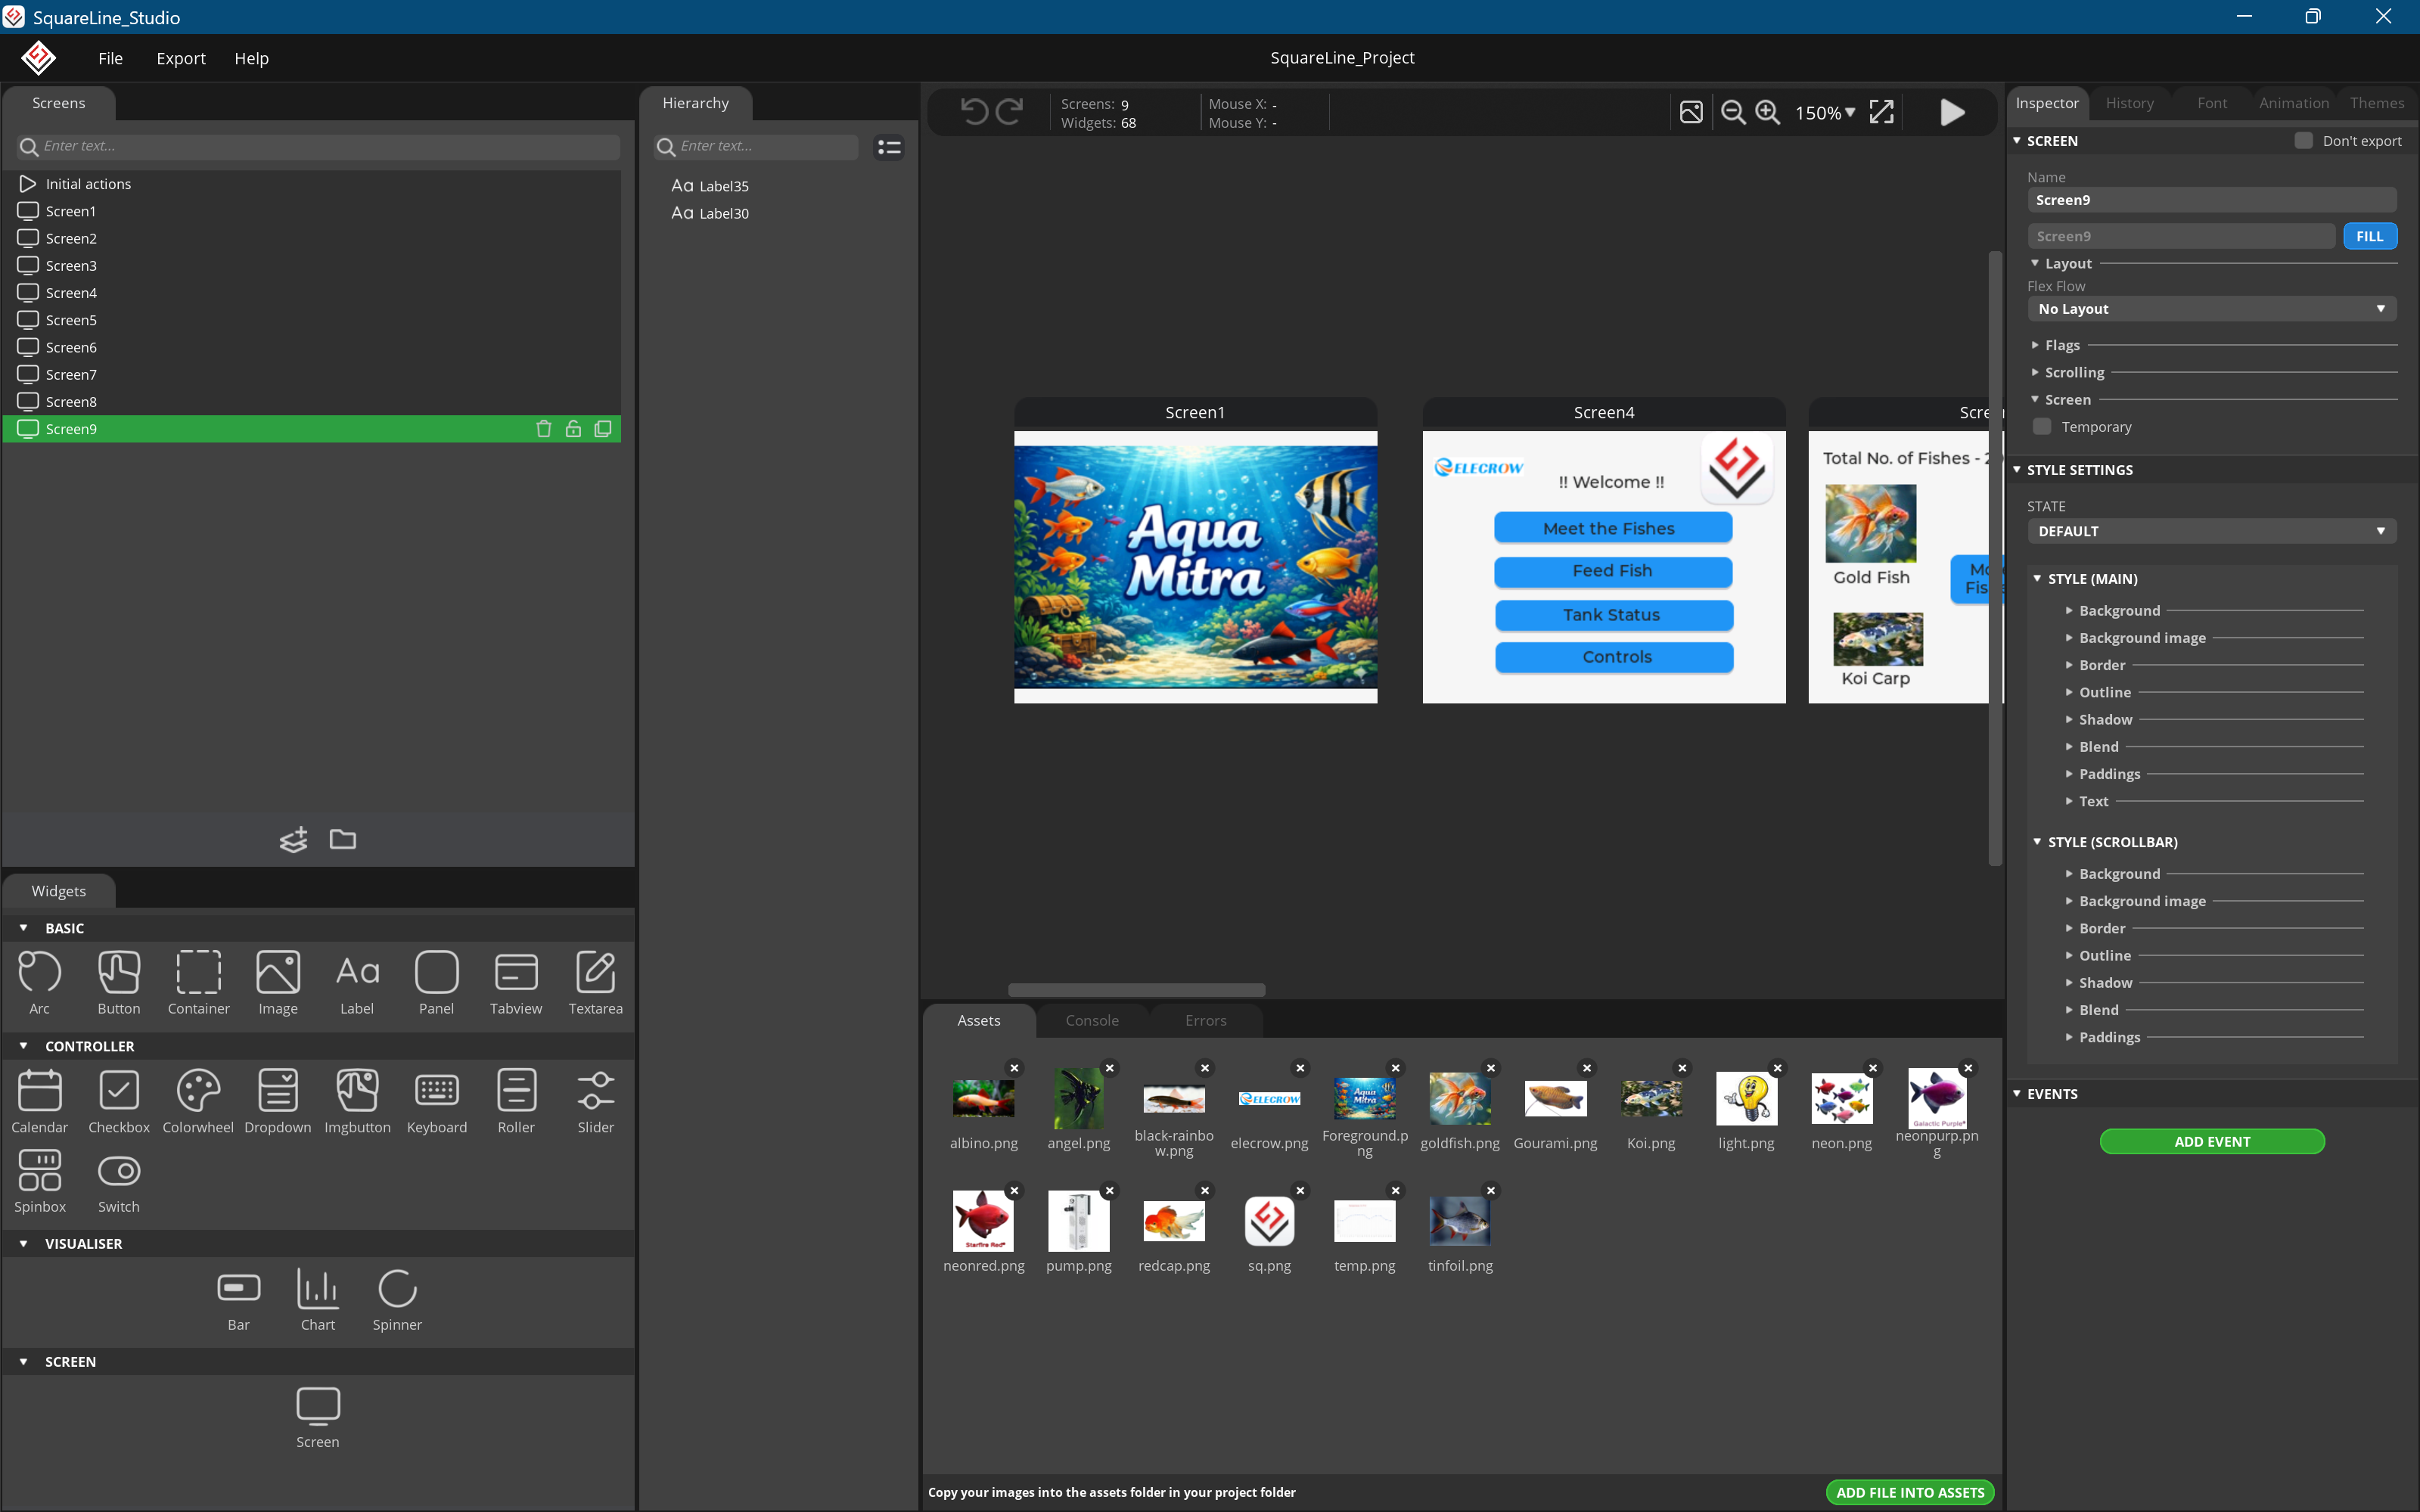2420x1512 pixels.
Task: Check the Temporary screen checkbox
Action: point(2042,427)
